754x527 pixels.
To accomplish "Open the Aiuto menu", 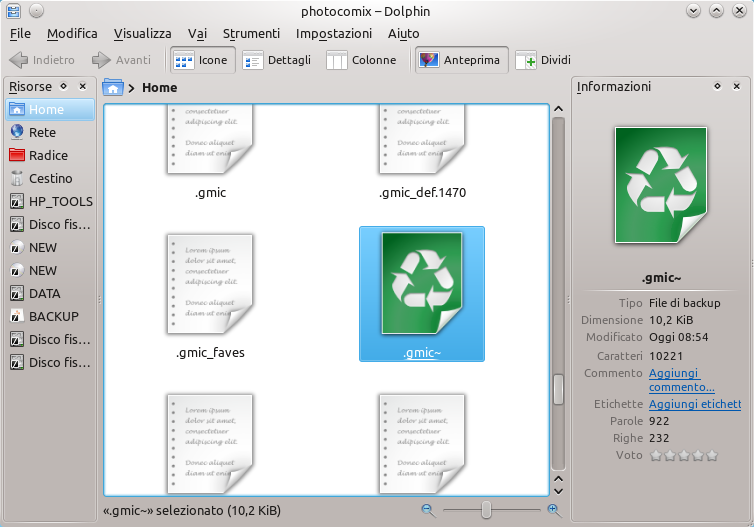I will (x=403, y=34).
